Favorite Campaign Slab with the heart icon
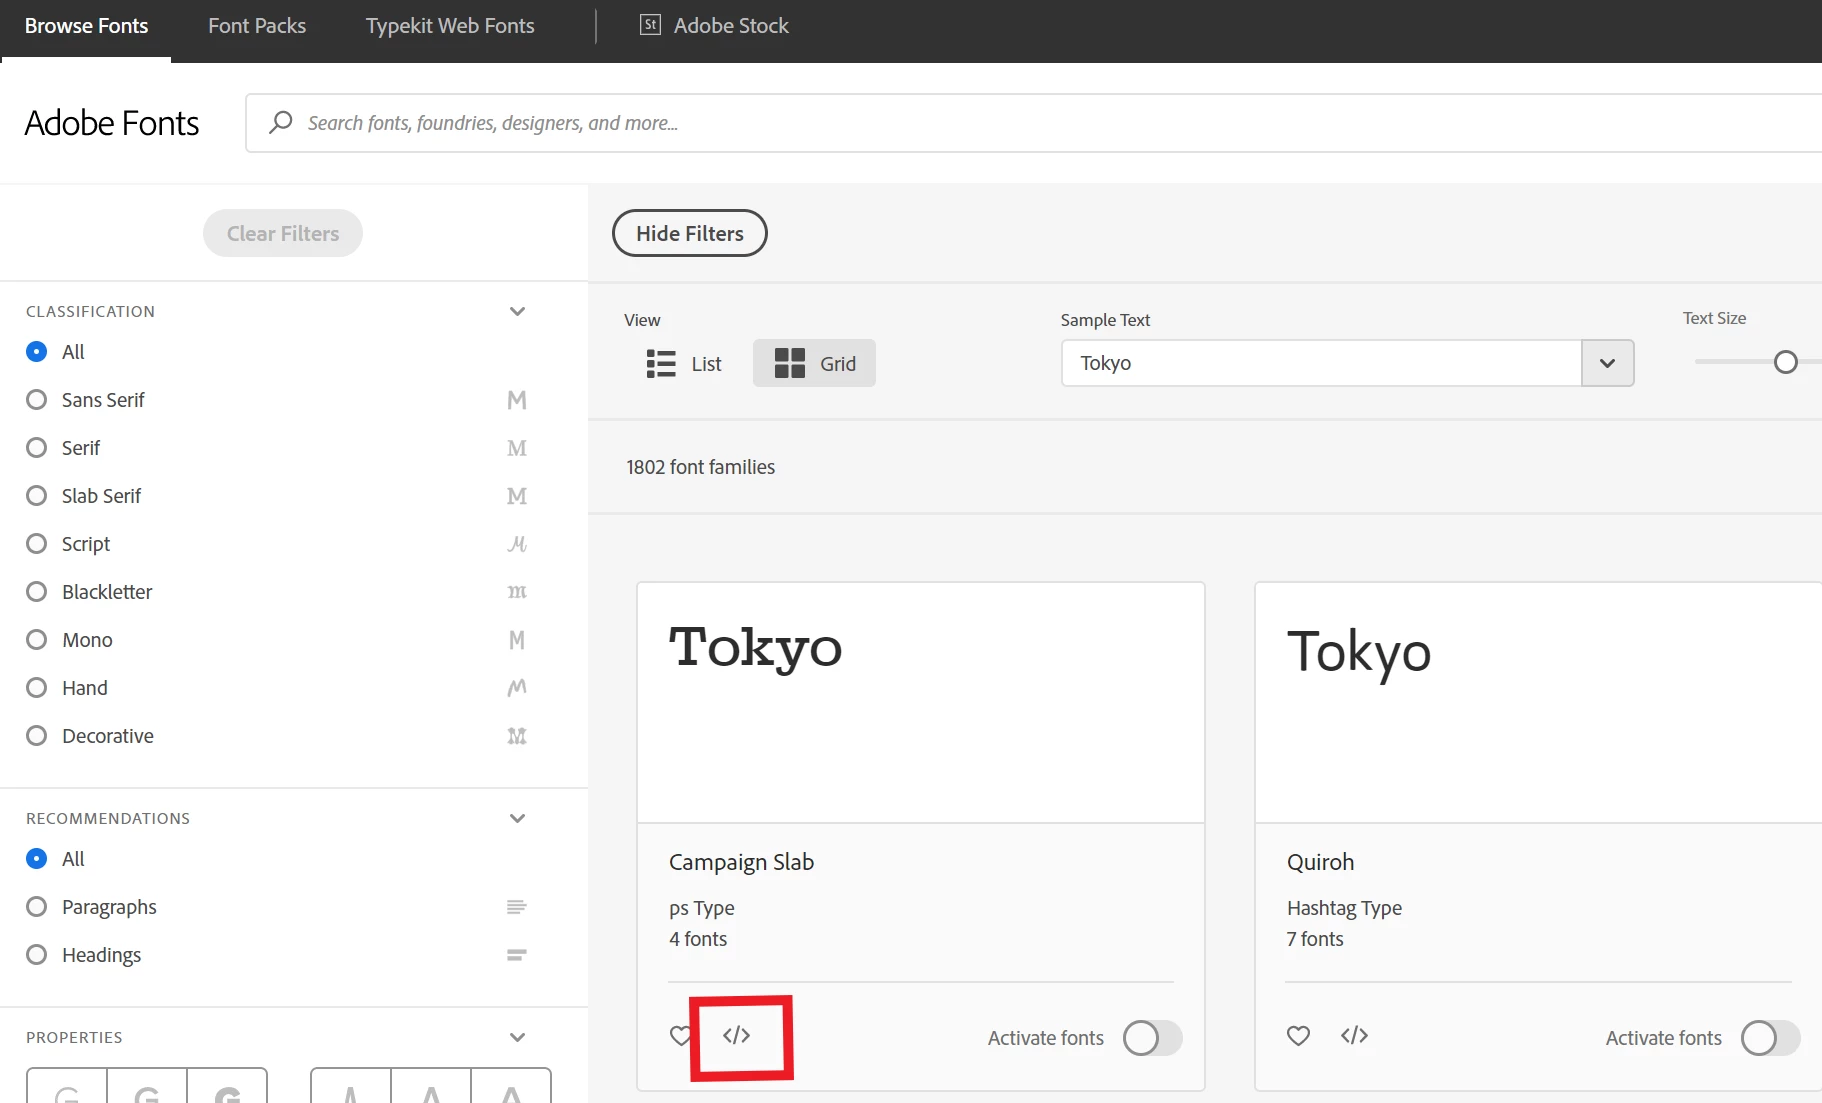 [680, 1036]
